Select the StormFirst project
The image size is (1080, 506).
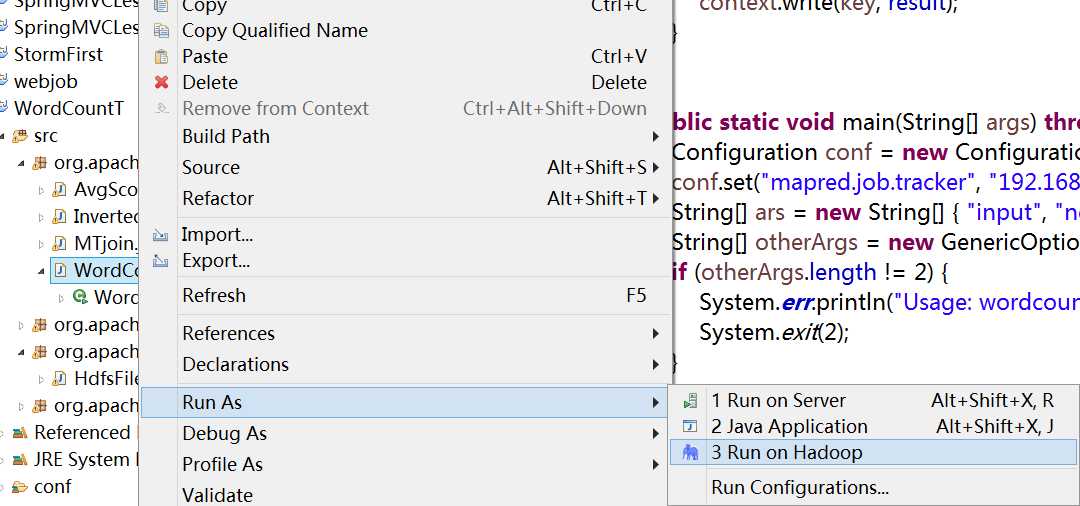(x=58, y=54)
